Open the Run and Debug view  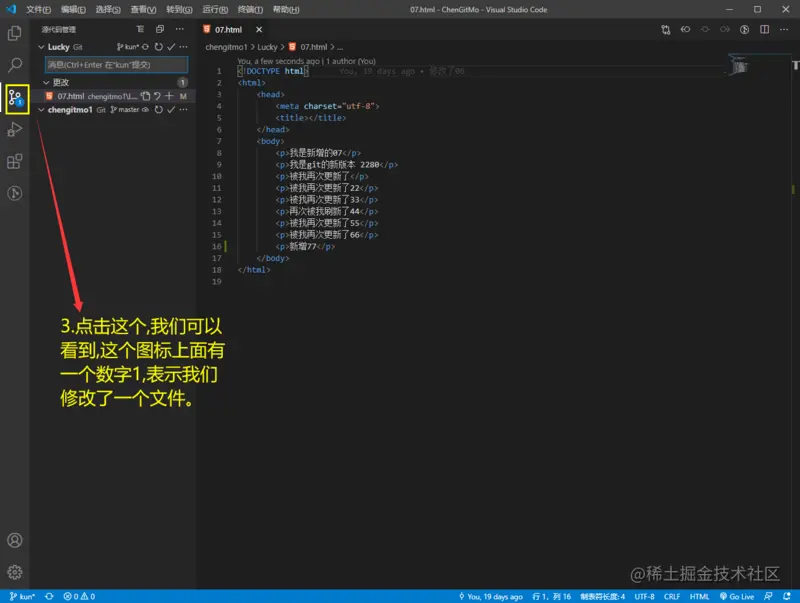point(15,130)
